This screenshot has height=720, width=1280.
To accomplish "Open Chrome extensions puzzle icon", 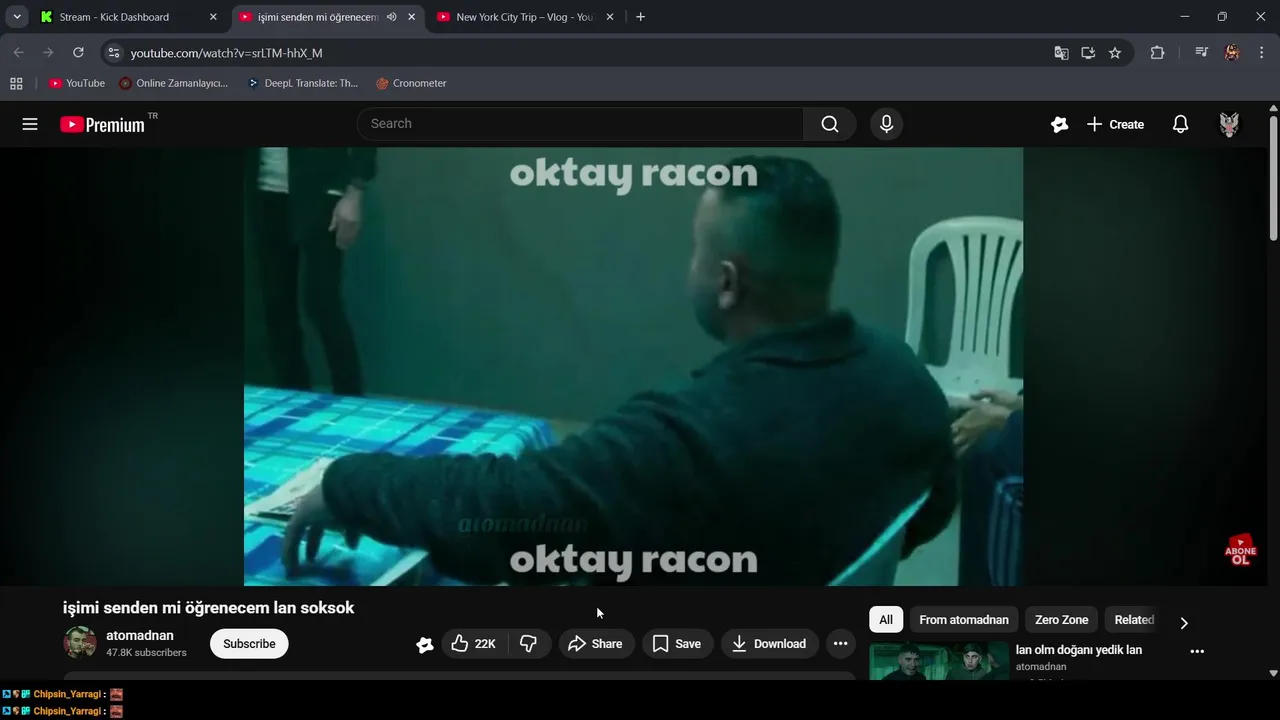I will pos(1158,53).
